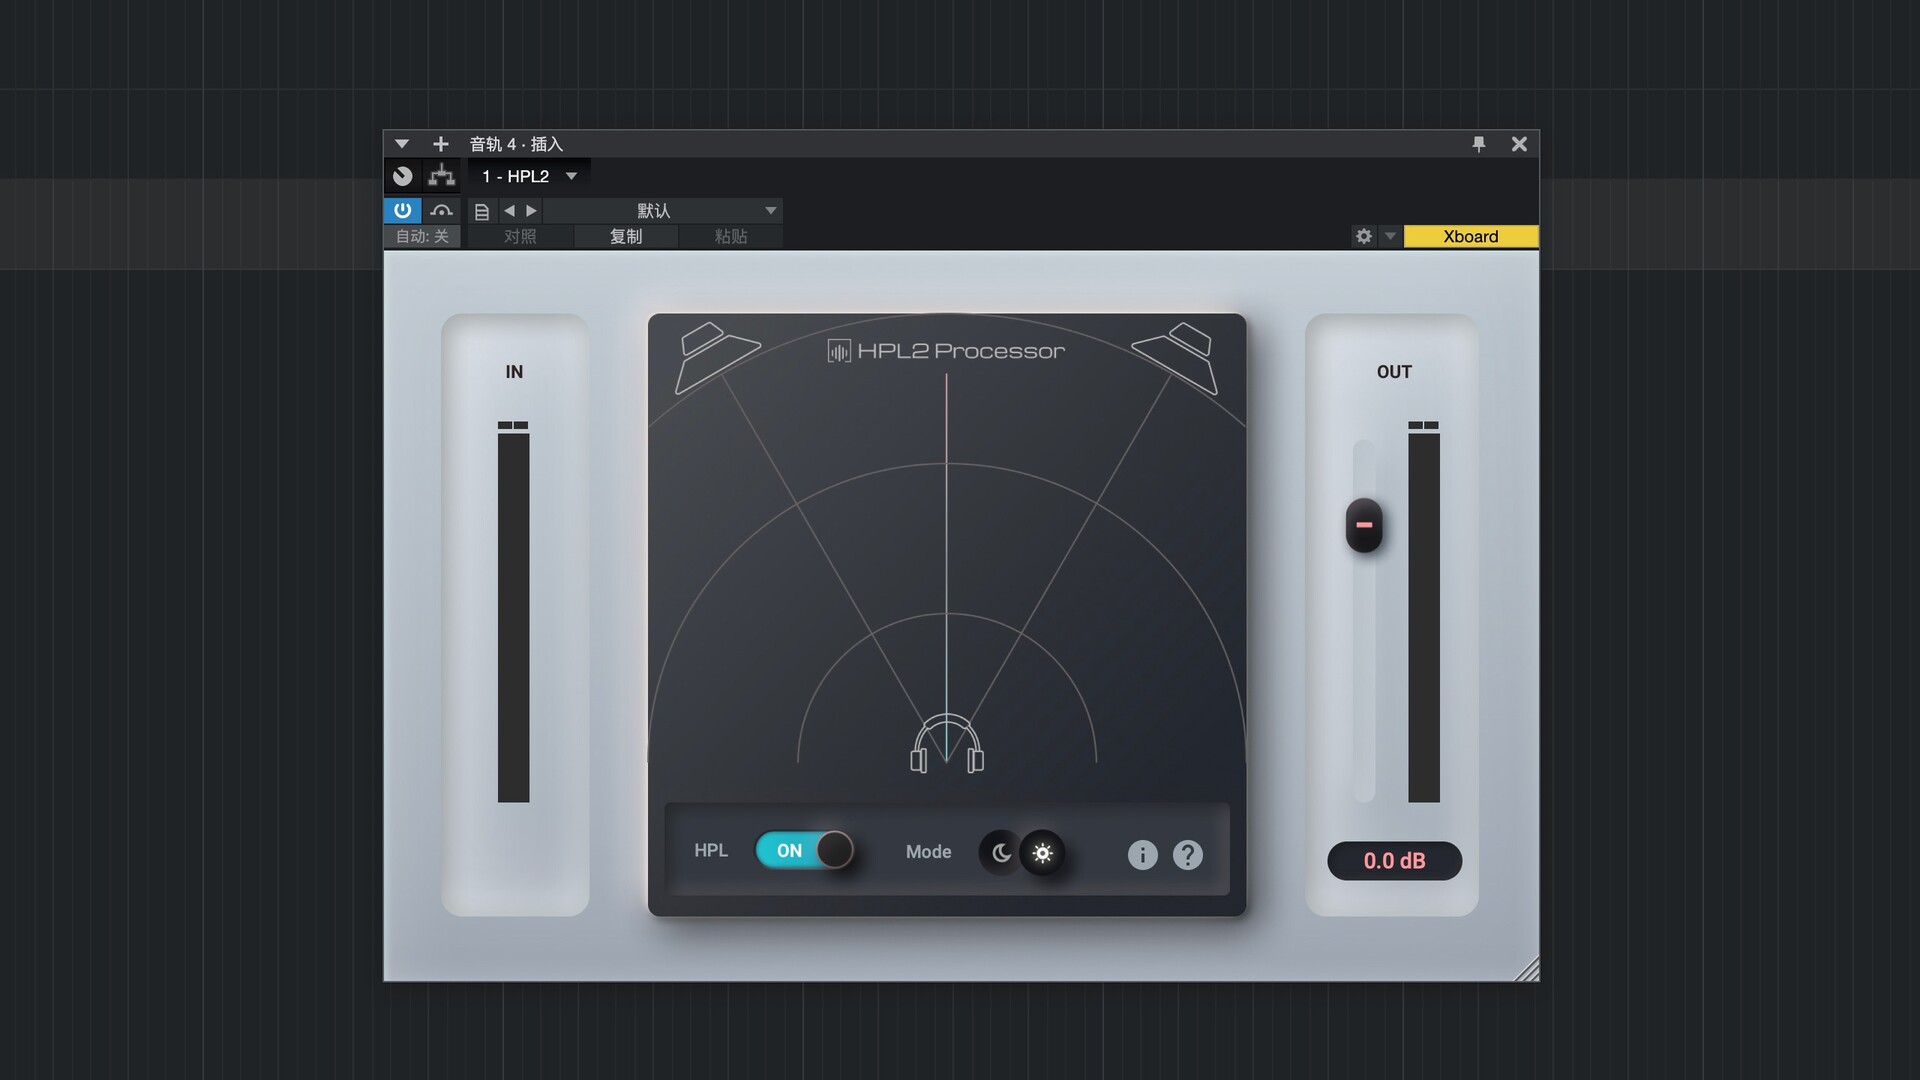1920x1080 pixels.
Task: Go to previous preset arrow
Action: click(509, 211)
